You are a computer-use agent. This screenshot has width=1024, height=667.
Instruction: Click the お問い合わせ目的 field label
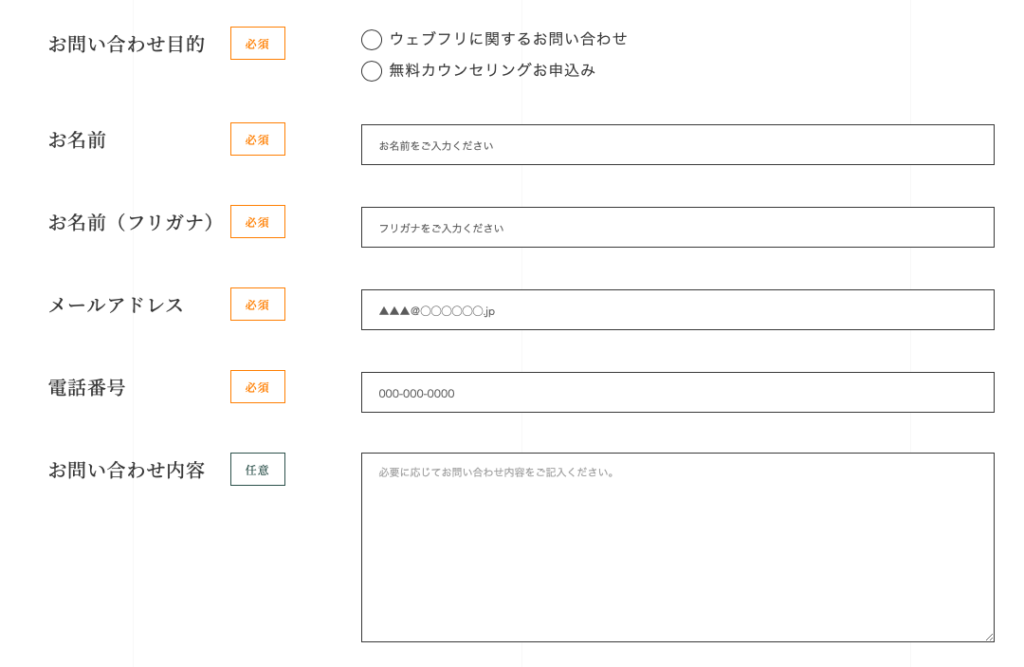127,44
